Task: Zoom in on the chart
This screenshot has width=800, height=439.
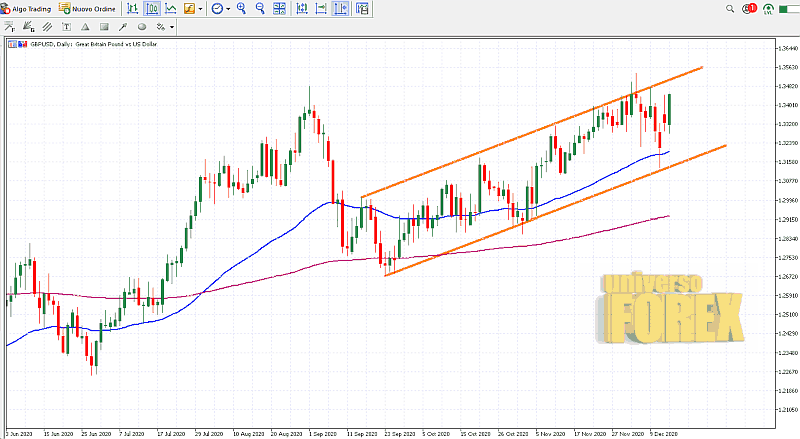Action: [x=243, y=9]
